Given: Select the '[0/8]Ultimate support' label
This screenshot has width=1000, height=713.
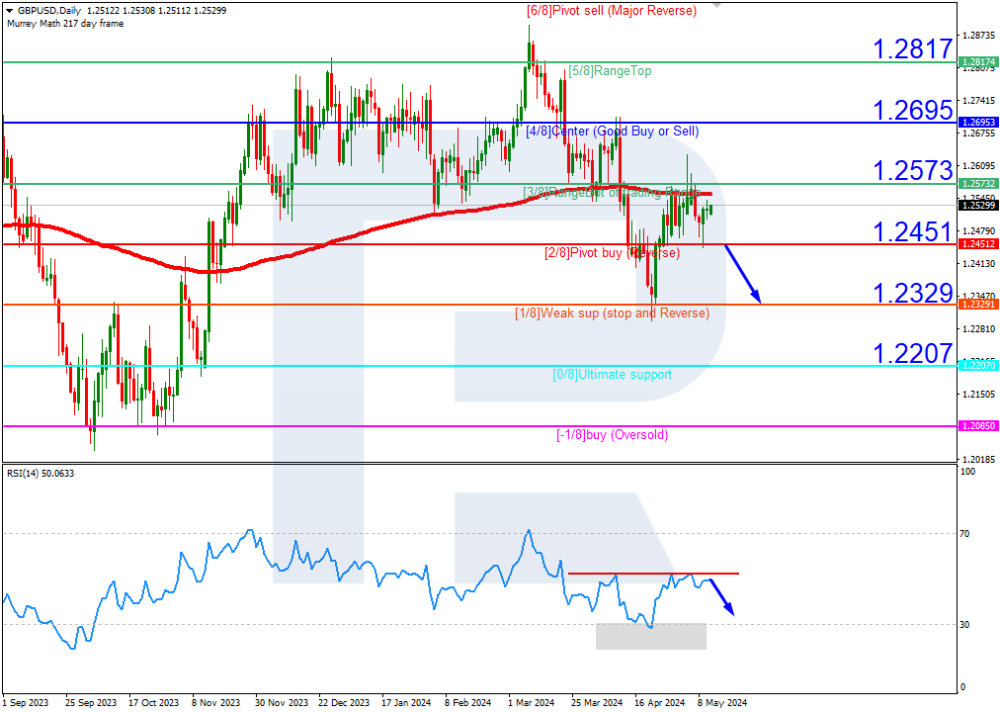Looking at the screenshot, I should tap(612, 375).
